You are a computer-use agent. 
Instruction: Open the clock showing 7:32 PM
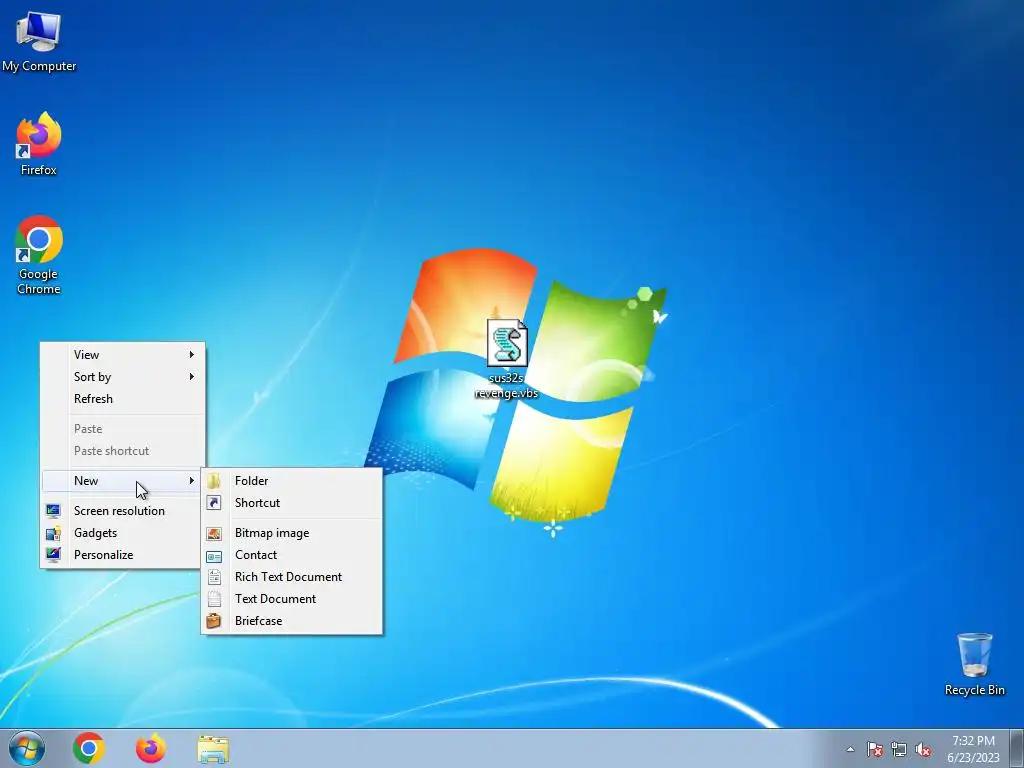973,749
